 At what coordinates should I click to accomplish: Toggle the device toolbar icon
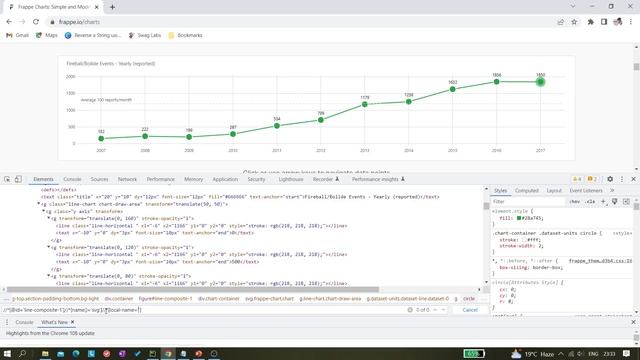click(18, 179)
